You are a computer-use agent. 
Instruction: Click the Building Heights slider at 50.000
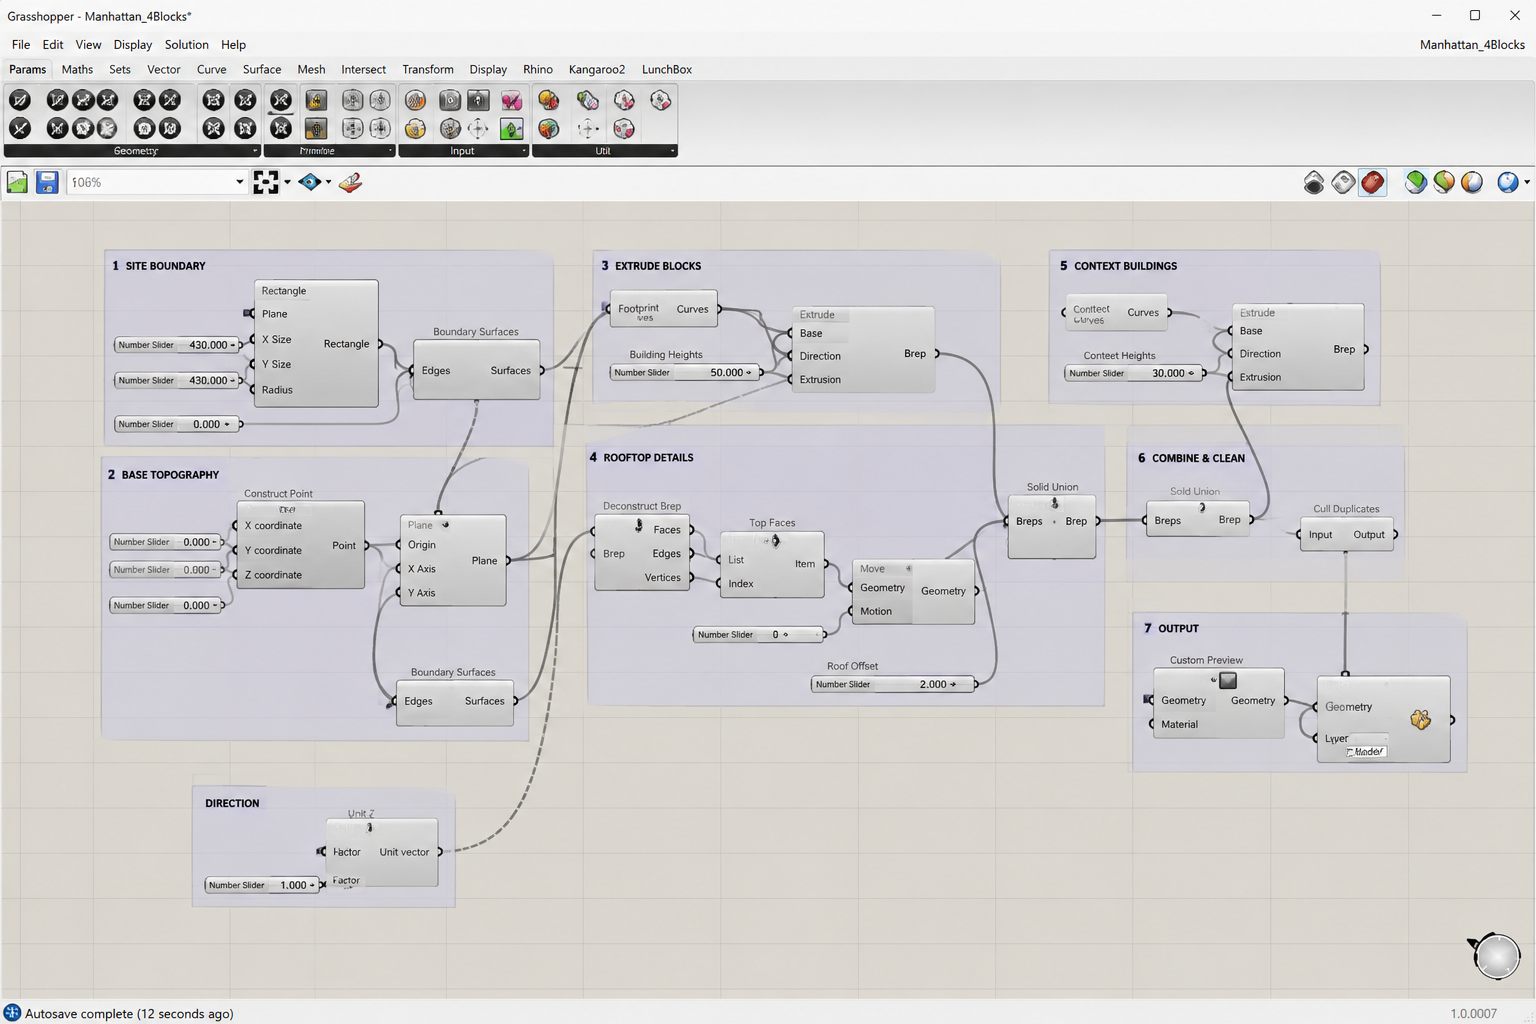coord(686,372)
